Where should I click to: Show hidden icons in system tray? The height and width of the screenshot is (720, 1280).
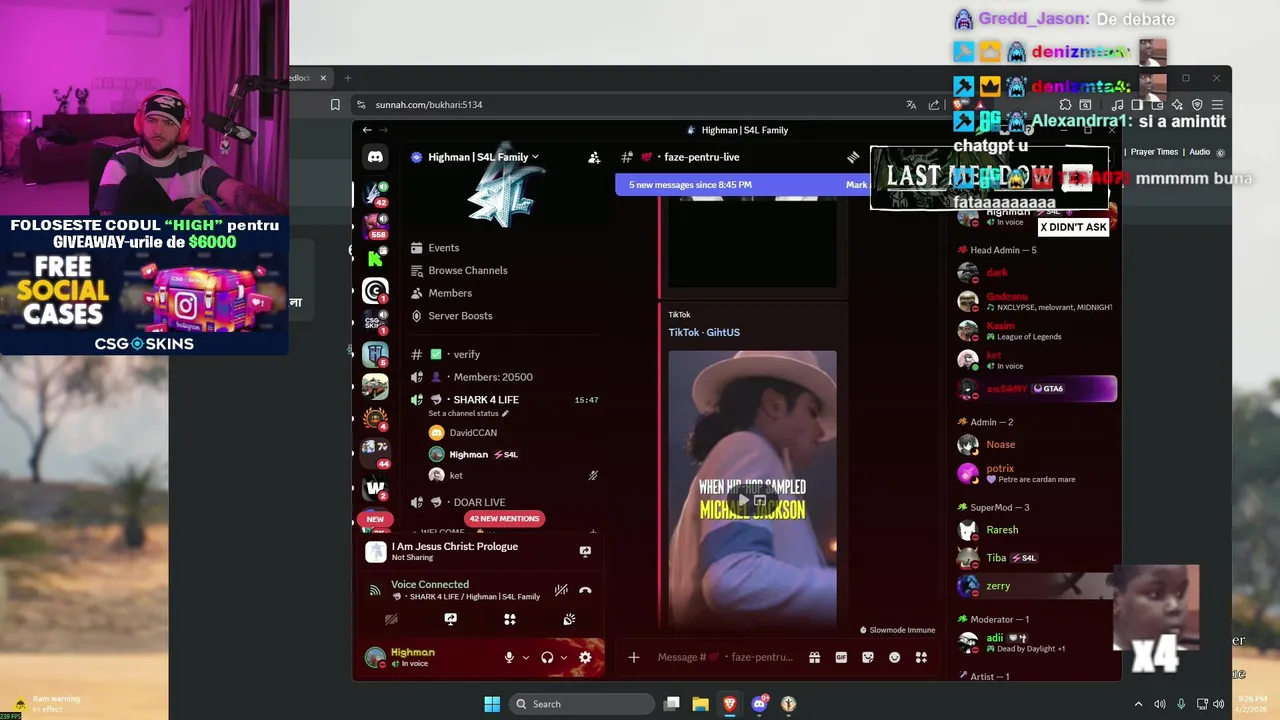click(1138, 704)
